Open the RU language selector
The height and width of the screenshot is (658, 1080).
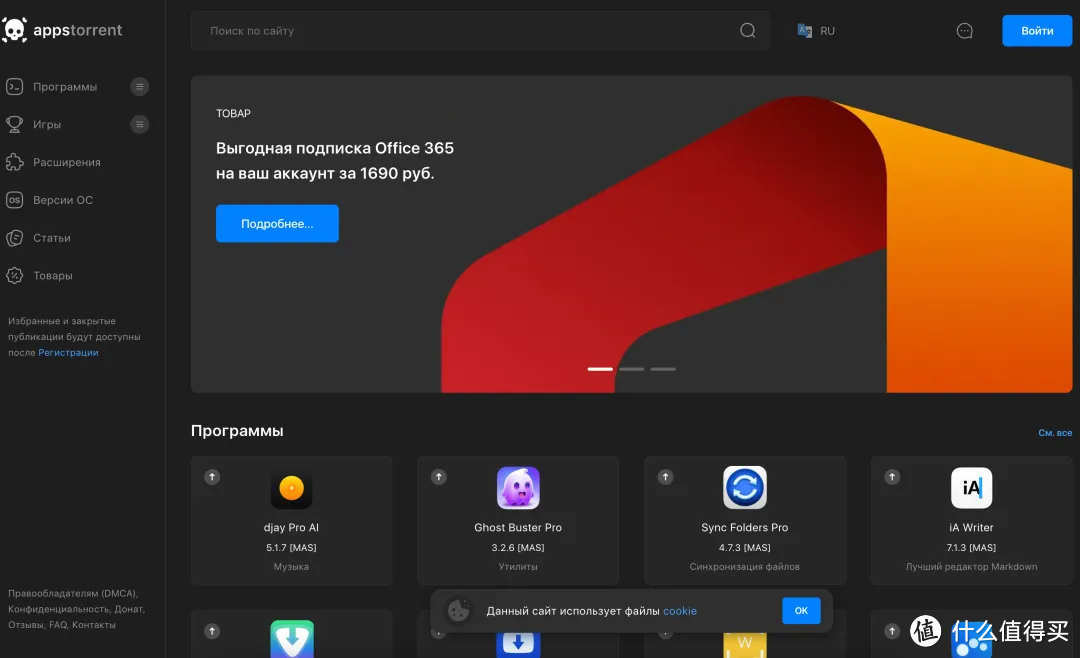(816, 31)
